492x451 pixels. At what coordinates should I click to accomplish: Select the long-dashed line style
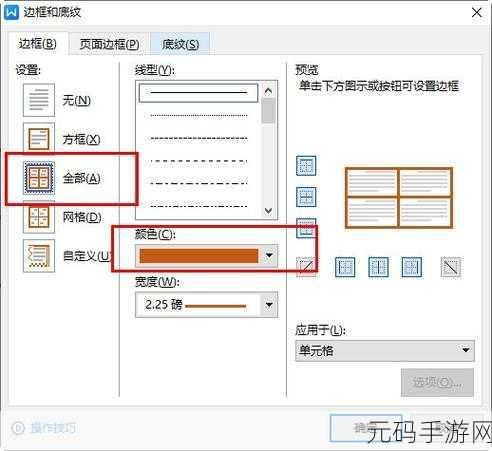pyautogui.click(x=198, y=161)
